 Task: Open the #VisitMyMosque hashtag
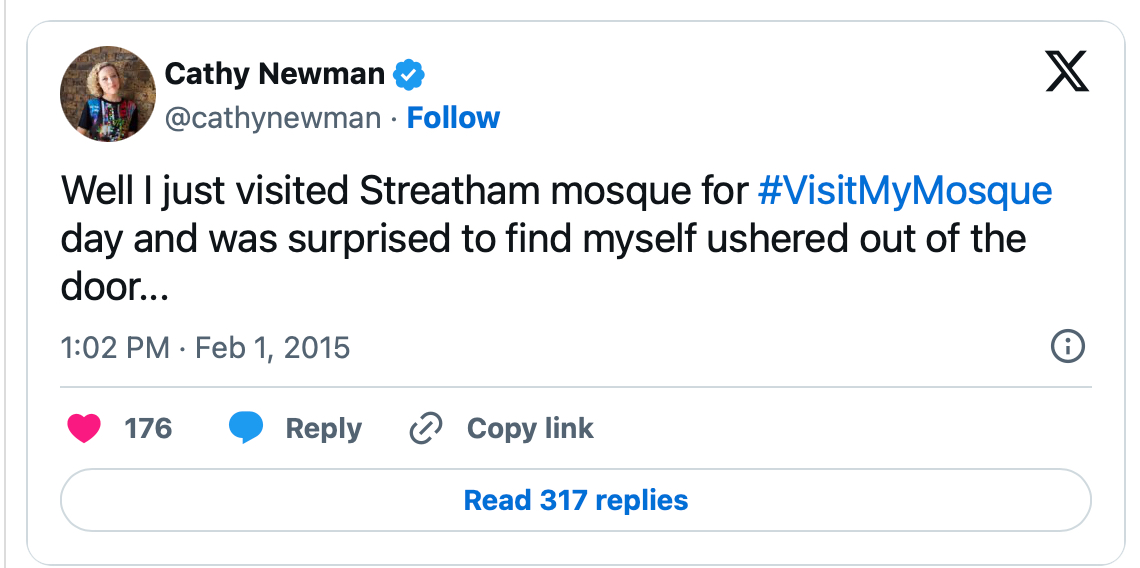[905, 190]
